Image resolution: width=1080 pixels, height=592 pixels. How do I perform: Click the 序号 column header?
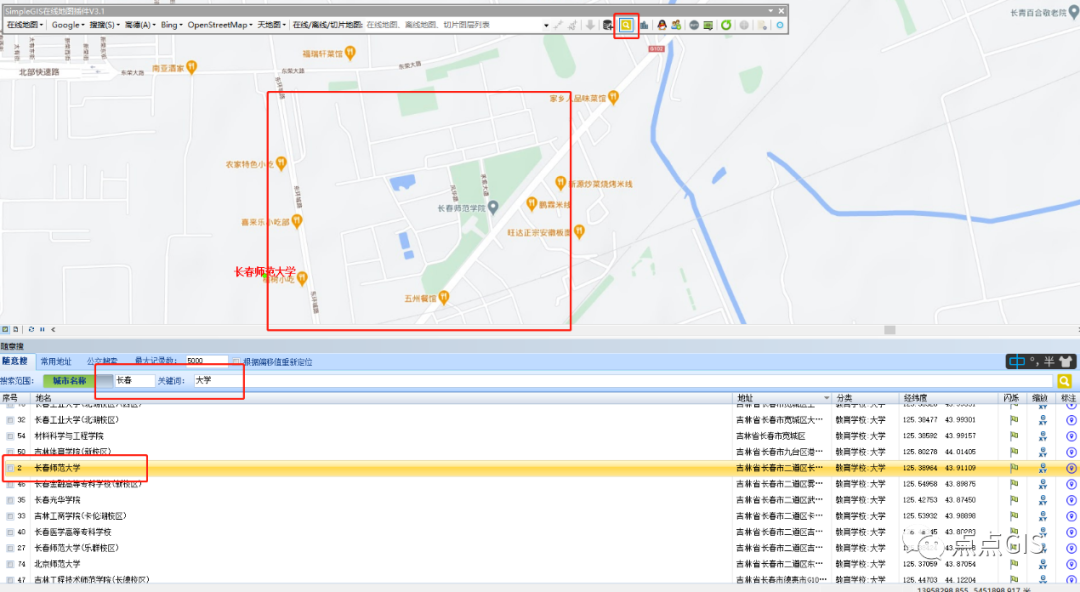pyautogui.click(x=15, y=398)
